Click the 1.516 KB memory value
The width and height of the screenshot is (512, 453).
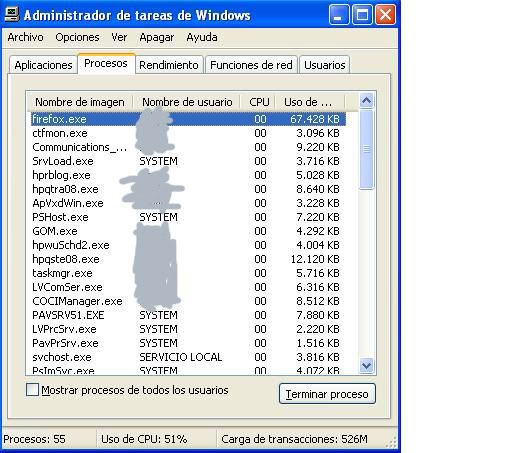pos(318,343)
